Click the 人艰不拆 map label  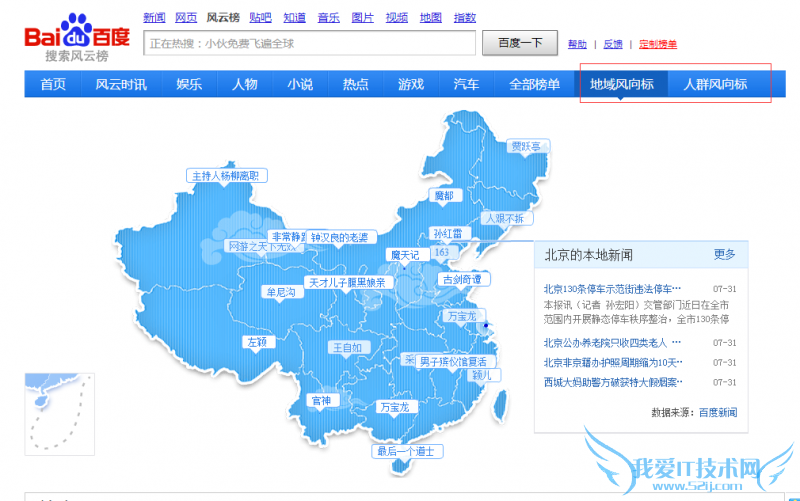point(506,218)
